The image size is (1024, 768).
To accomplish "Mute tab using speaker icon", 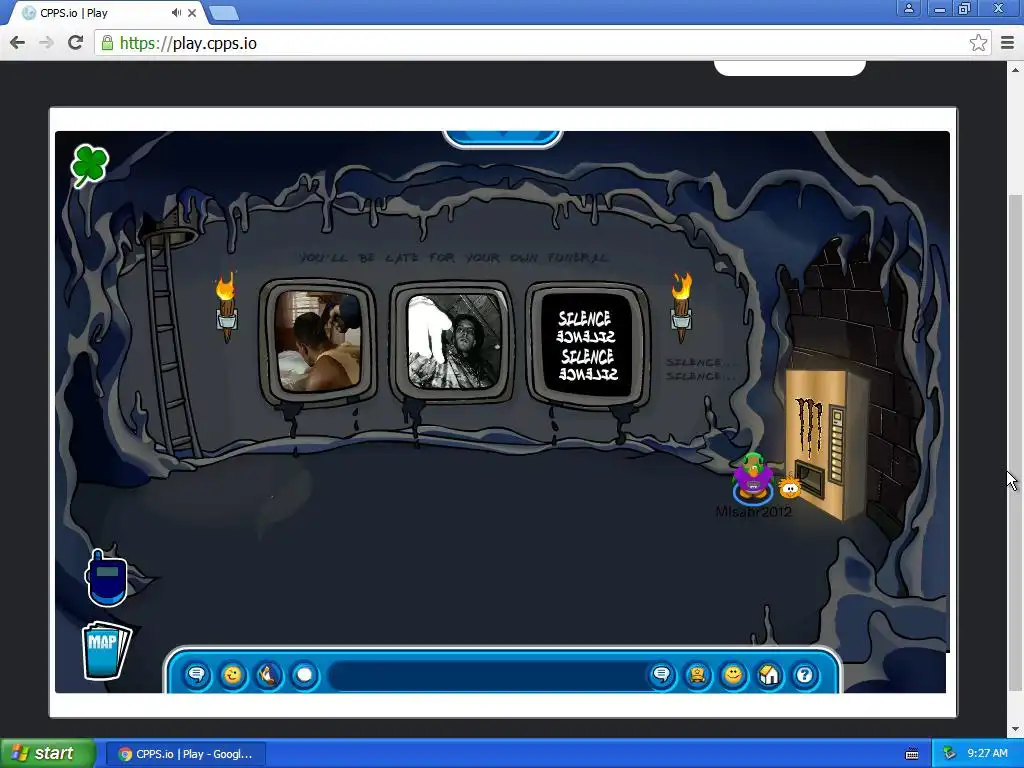I will coord(176,13).
